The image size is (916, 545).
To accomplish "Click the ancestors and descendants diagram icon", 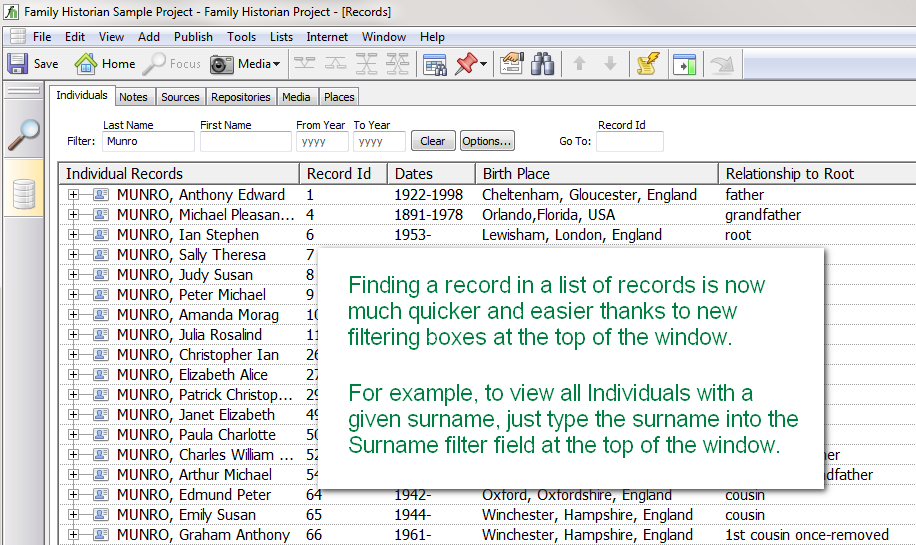I will [x=366, y=64].
